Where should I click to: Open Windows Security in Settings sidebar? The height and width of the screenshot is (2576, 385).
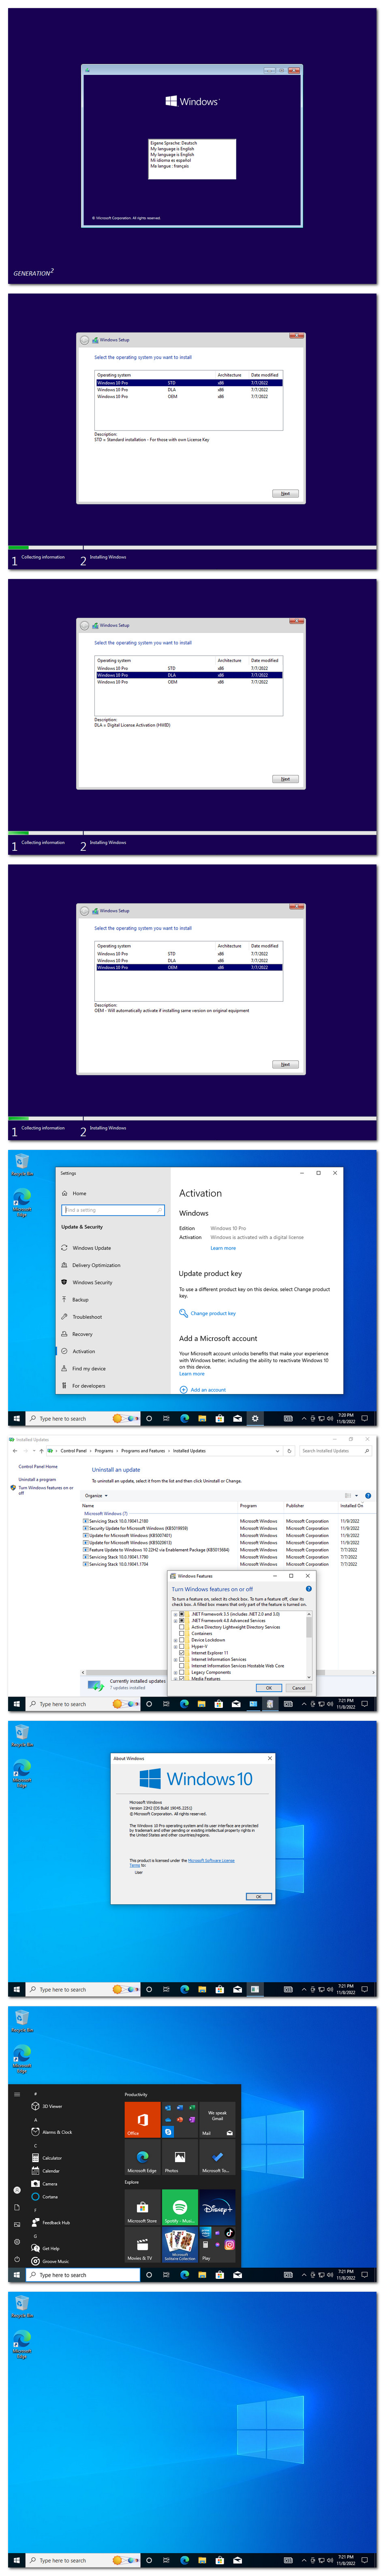[92, 1282]
